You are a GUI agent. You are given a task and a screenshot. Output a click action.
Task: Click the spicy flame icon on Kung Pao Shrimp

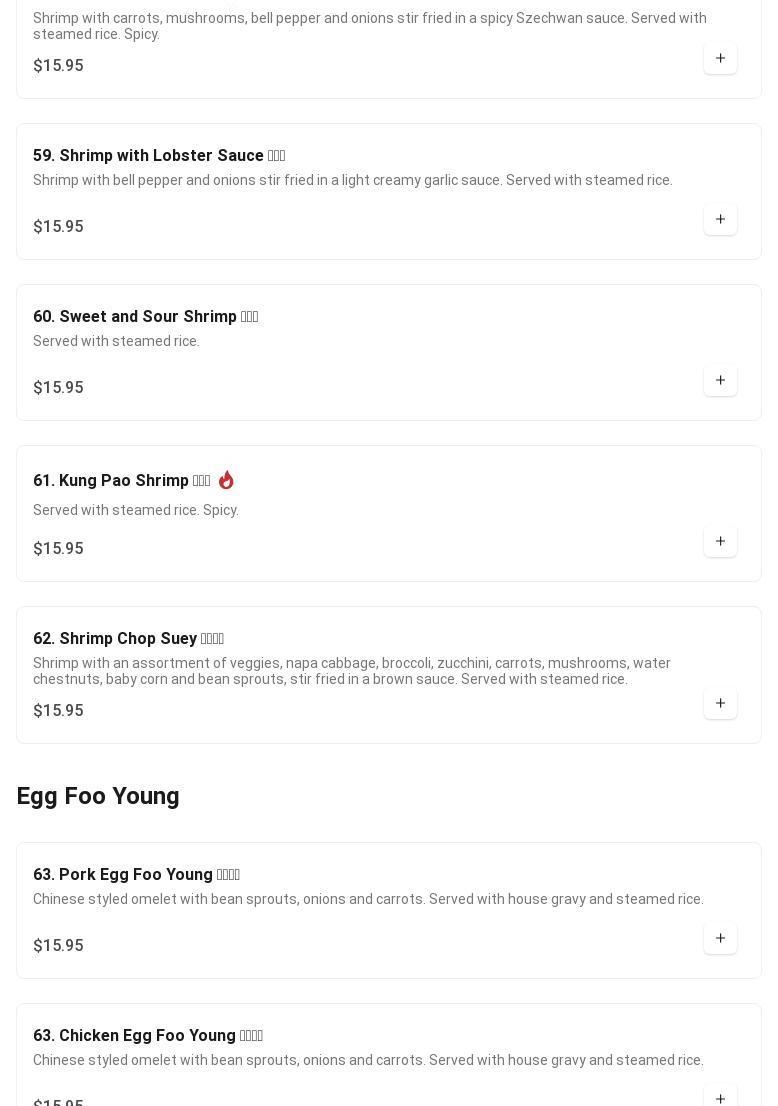[226, 480]
